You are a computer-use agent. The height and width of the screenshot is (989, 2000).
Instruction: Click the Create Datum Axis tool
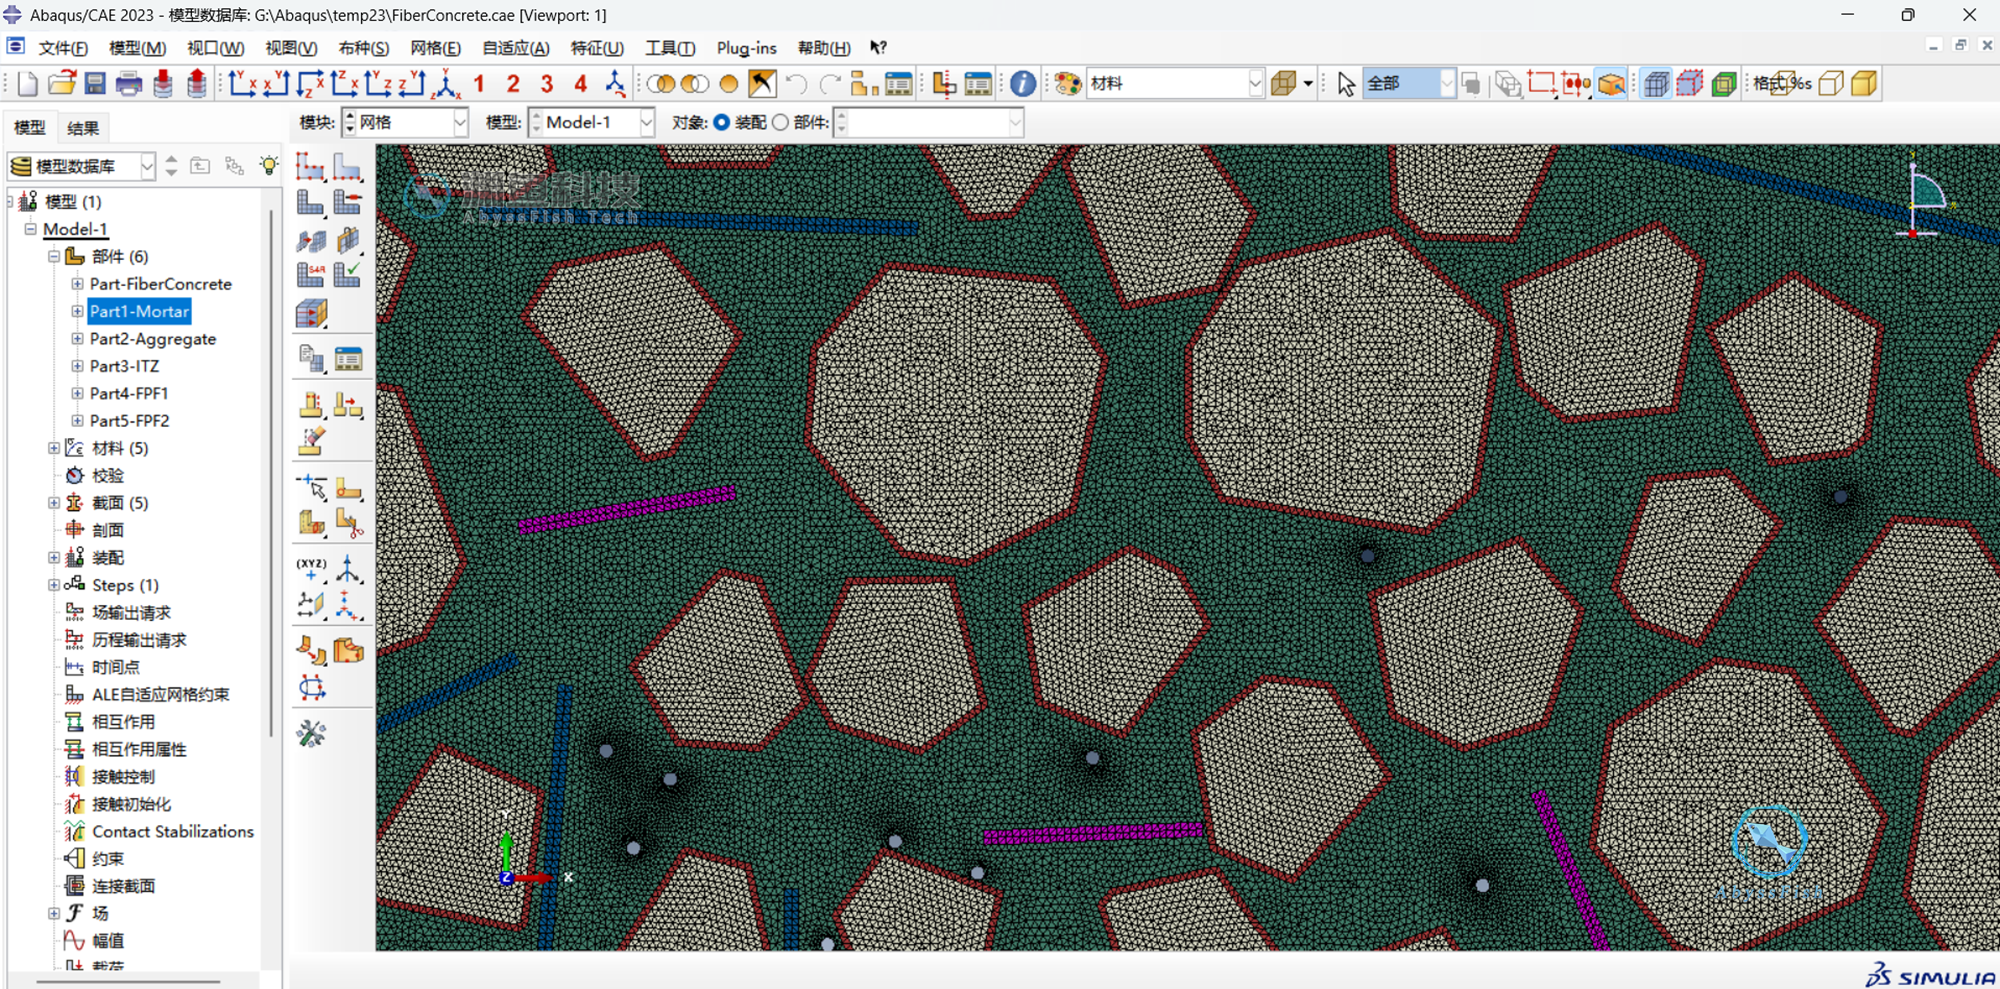(x=347, y=571)
